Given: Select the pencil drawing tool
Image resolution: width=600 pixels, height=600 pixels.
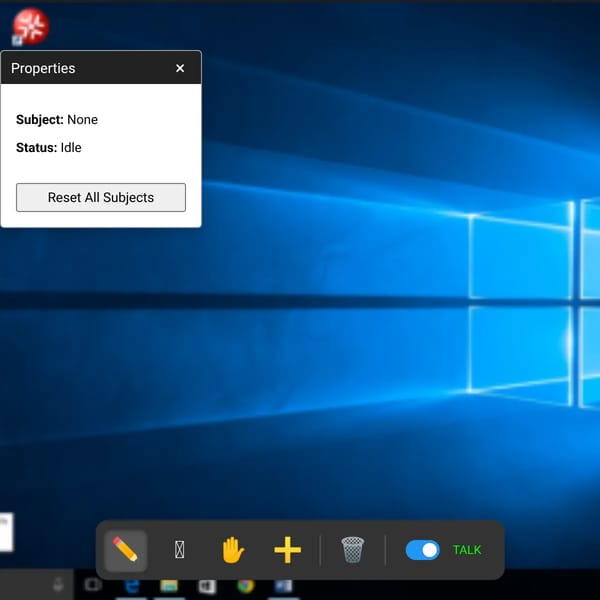Looking at the screenshot, I should (x=126, y=550).
